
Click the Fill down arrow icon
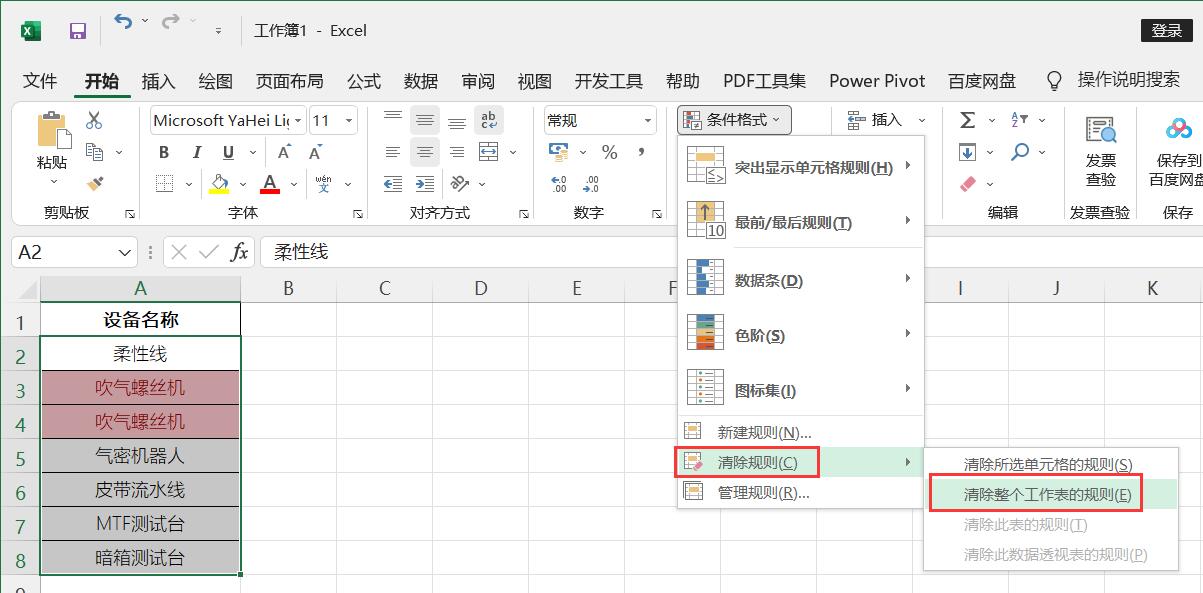967,152
